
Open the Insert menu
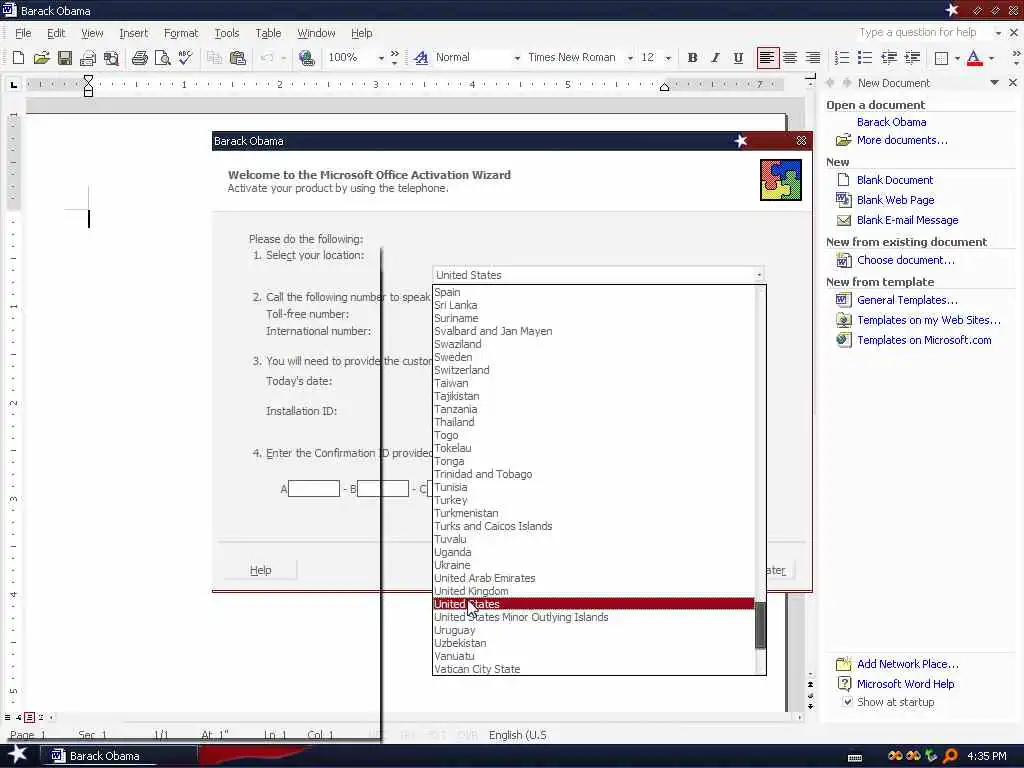(133, 33)
